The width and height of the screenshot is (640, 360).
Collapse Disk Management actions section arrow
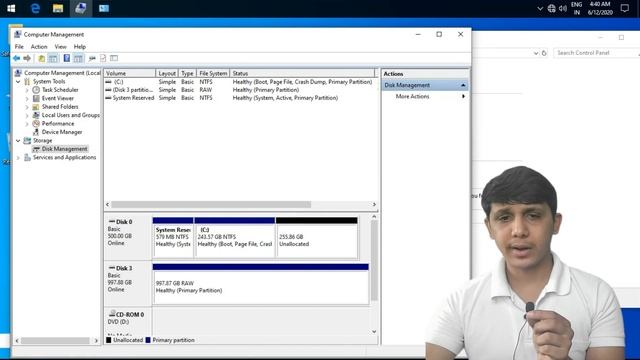tap(463, 85)
